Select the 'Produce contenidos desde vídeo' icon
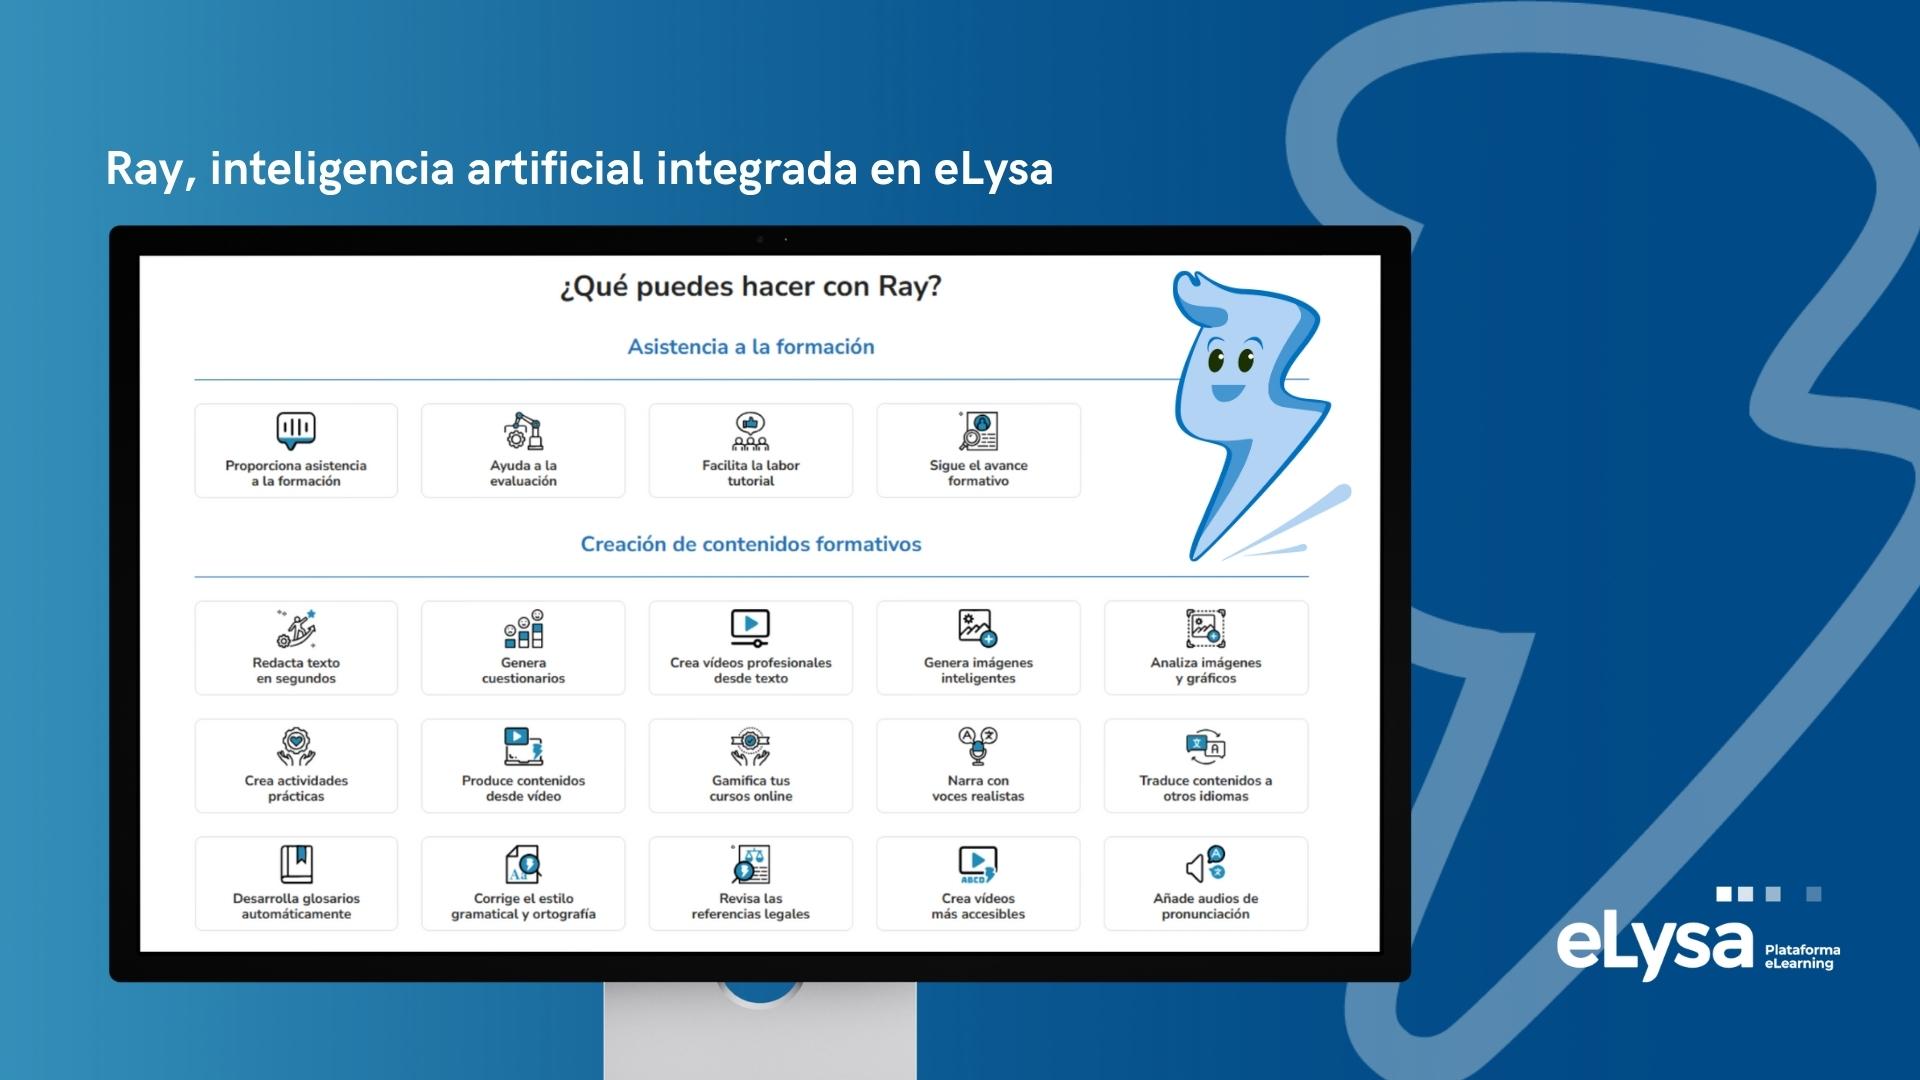Screen dimensions: 1920x1080 [x=523, y=746]
